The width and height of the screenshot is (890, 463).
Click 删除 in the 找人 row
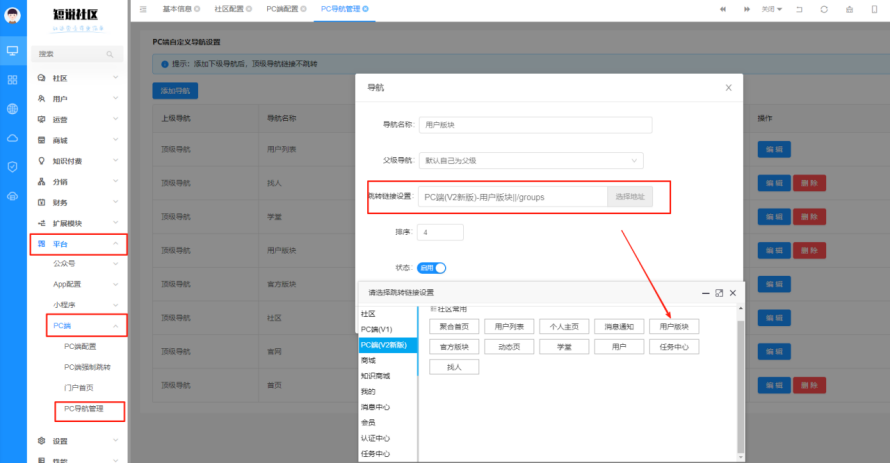pos(809,183)
